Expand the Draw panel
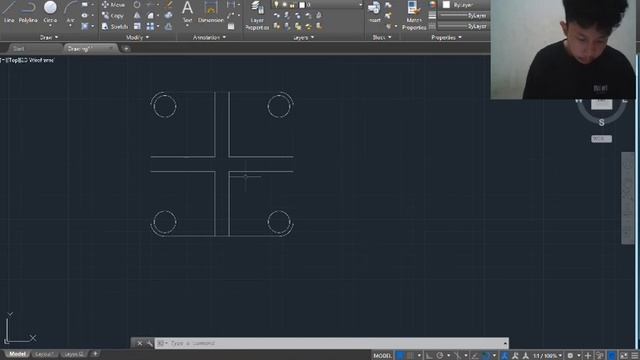Viewport: 640px width, 360px height. [49, 37]
